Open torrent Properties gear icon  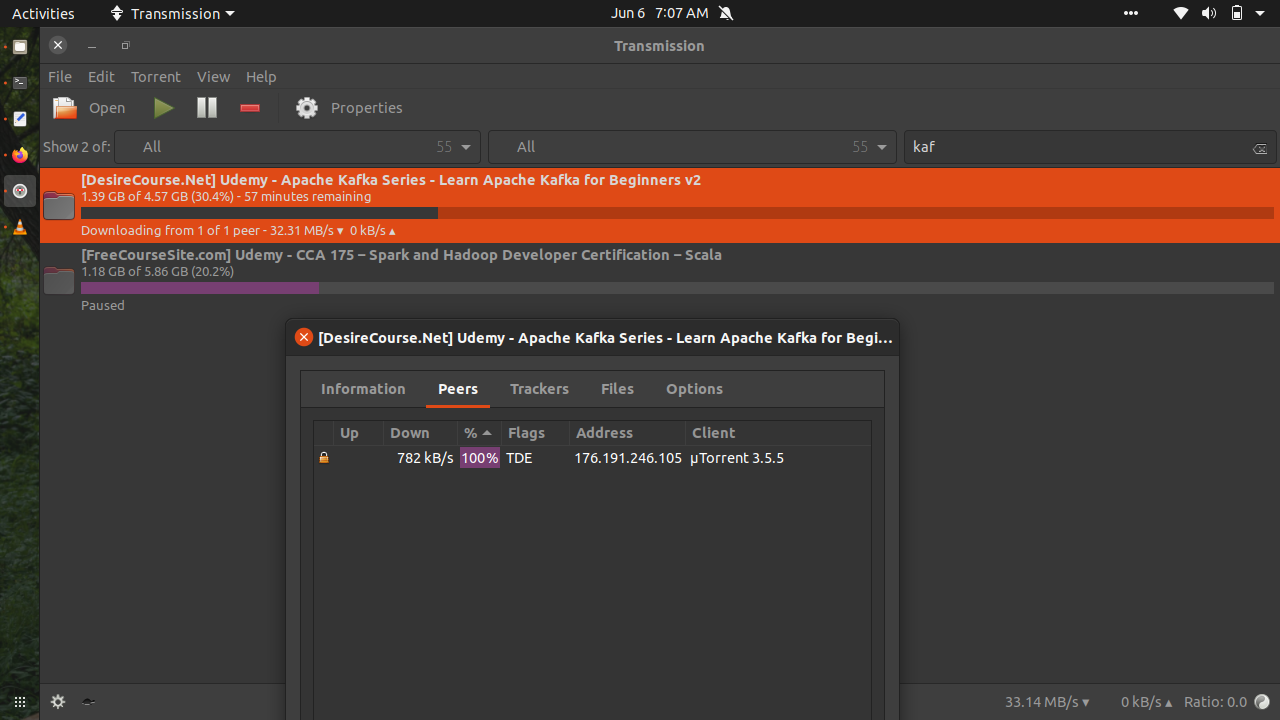coord(307,108)
